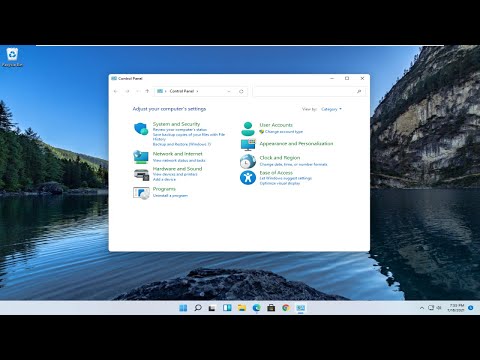
Task: Click Optimize visual display link
Action: (x=280, y=183)
